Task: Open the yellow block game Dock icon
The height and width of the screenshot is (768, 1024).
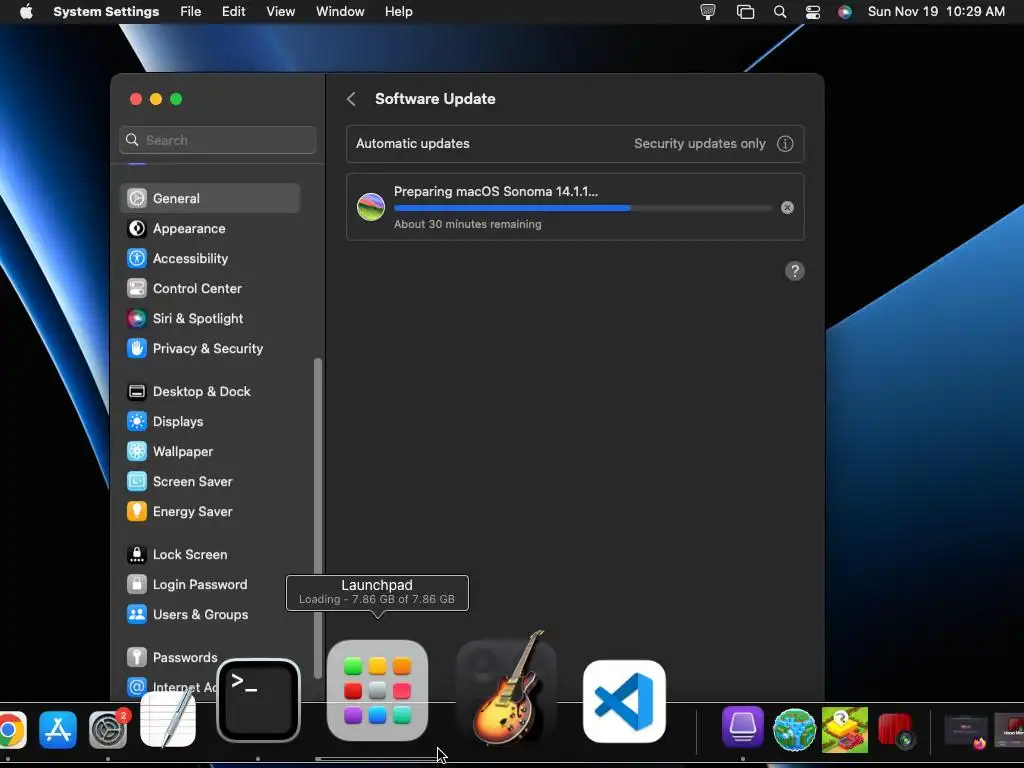Action: click(x=845, y=729)
